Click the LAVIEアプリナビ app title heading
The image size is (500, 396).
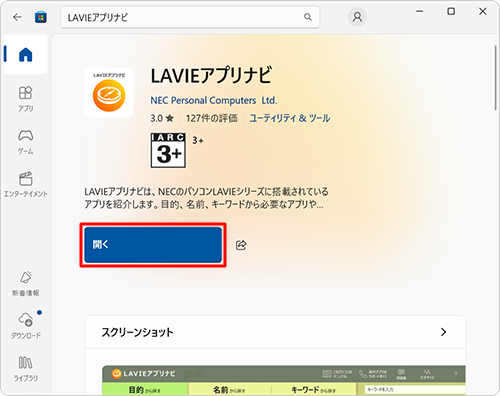click(211, 75)
